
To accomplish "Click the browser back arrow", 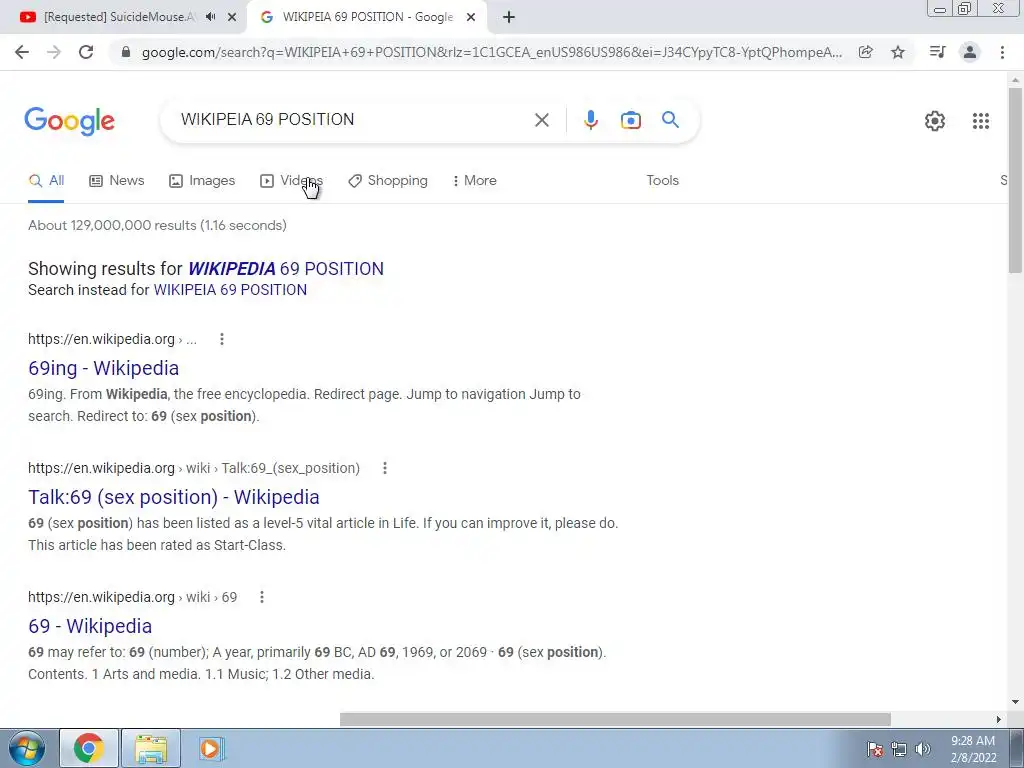I will tap(22, 52).
